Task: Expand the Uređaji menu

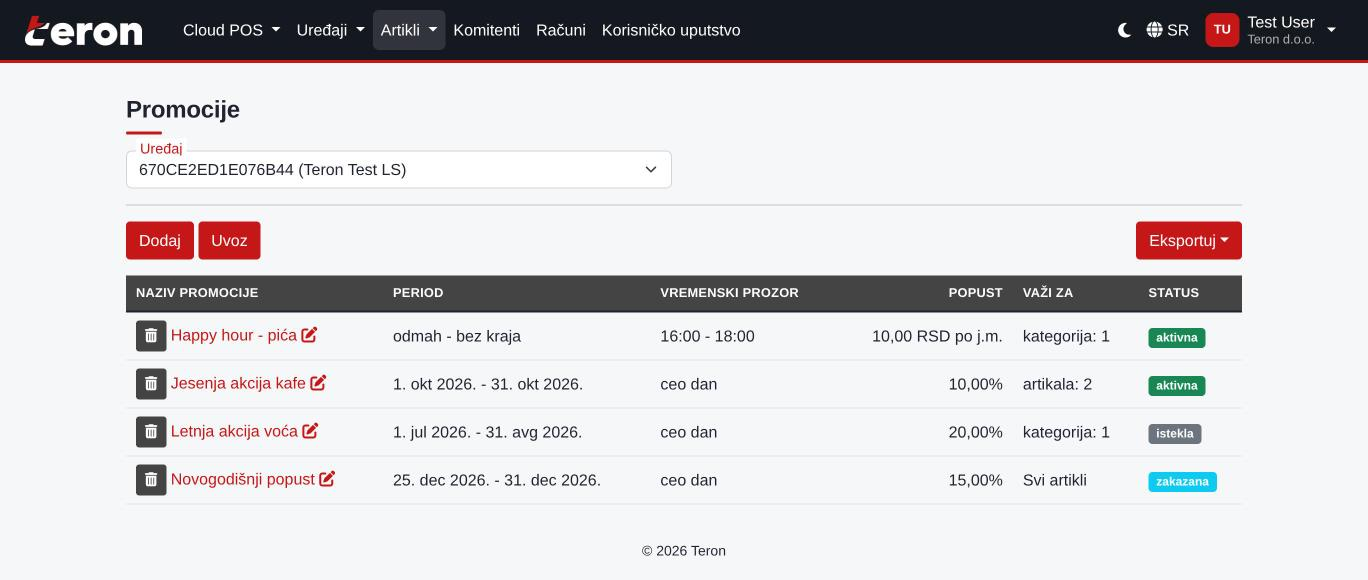Action: 330,30
